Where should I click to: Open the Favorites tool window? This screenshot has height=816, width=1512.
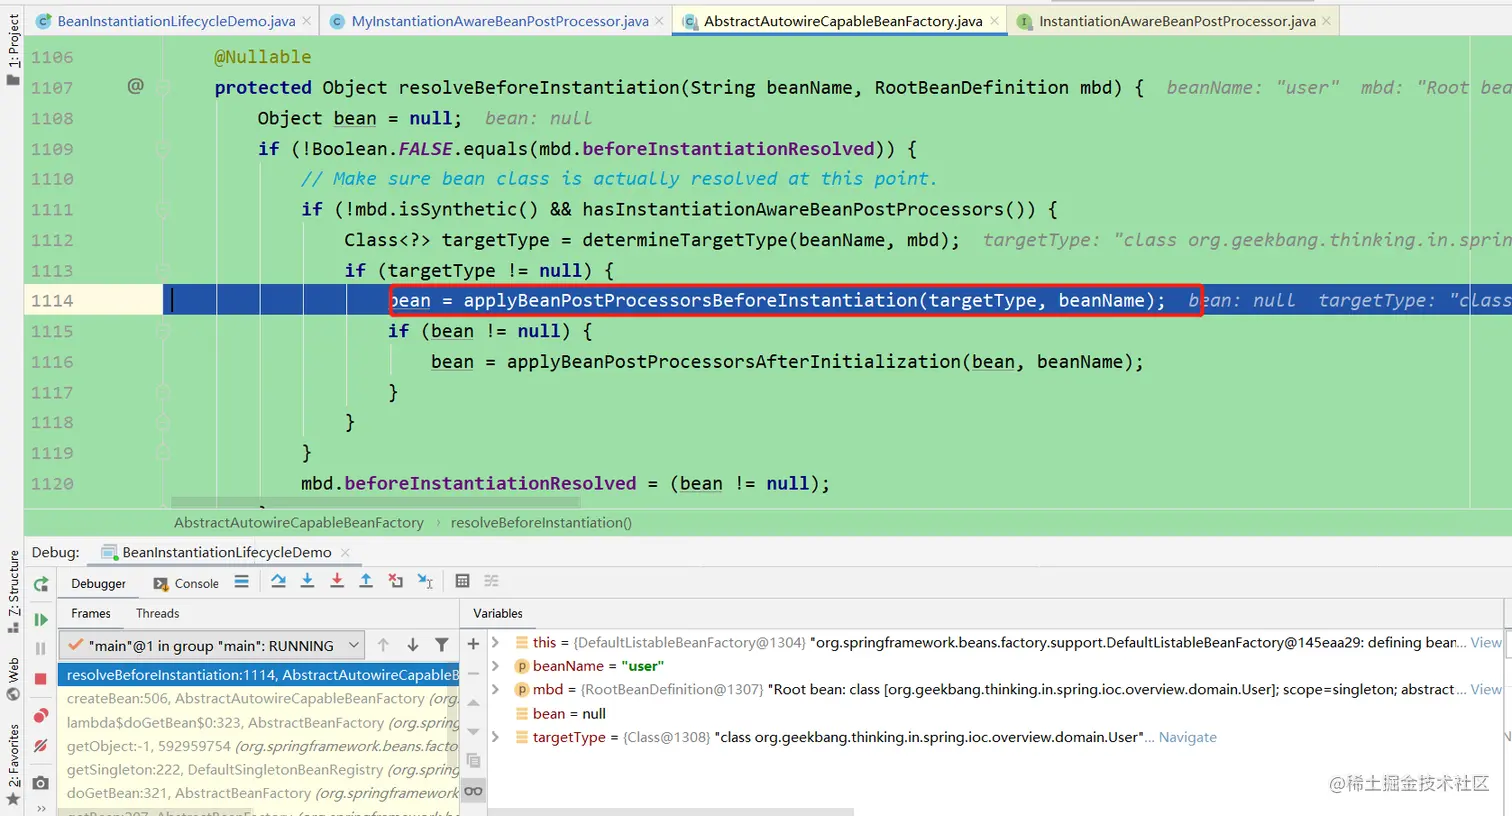point(13,765)
